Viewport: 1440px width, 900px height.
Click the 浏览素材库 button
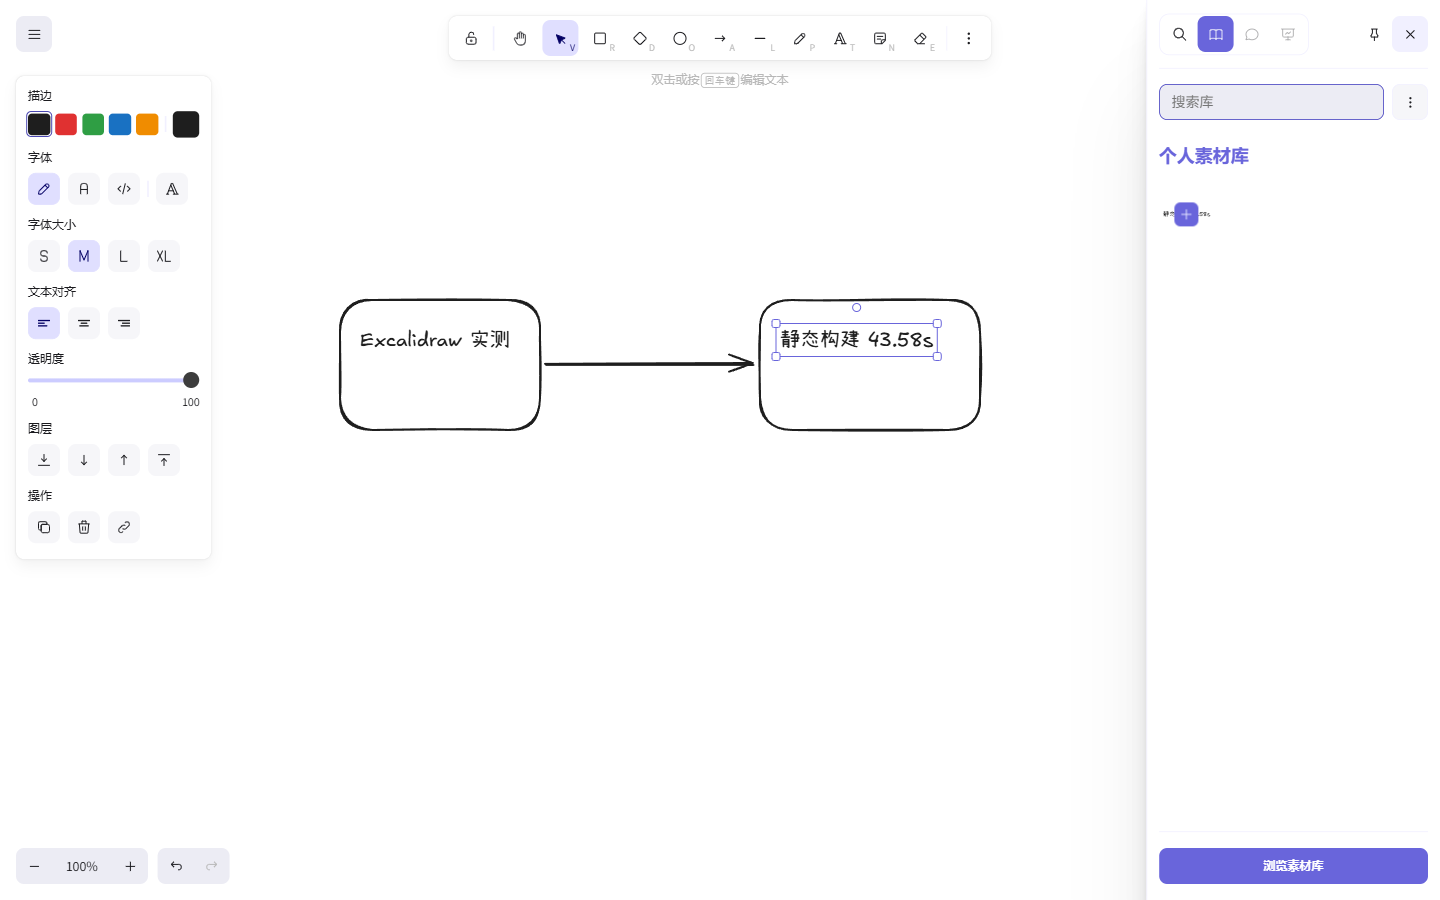(x=1293, y=866)
